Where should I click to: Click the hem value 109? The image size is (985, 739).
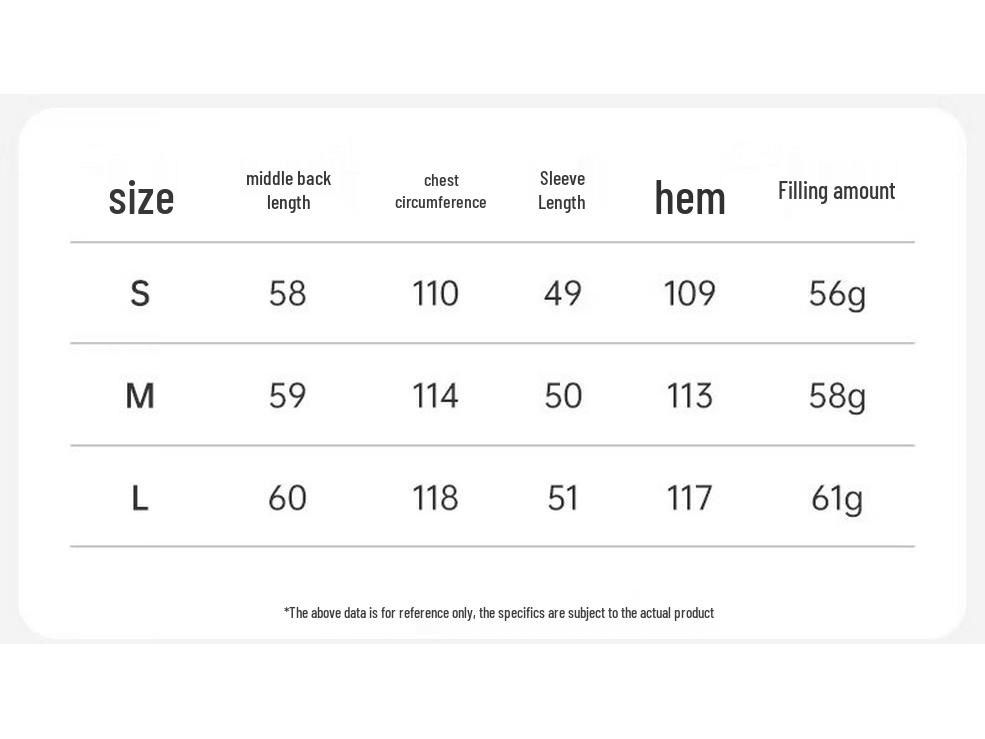coord(690,293)
